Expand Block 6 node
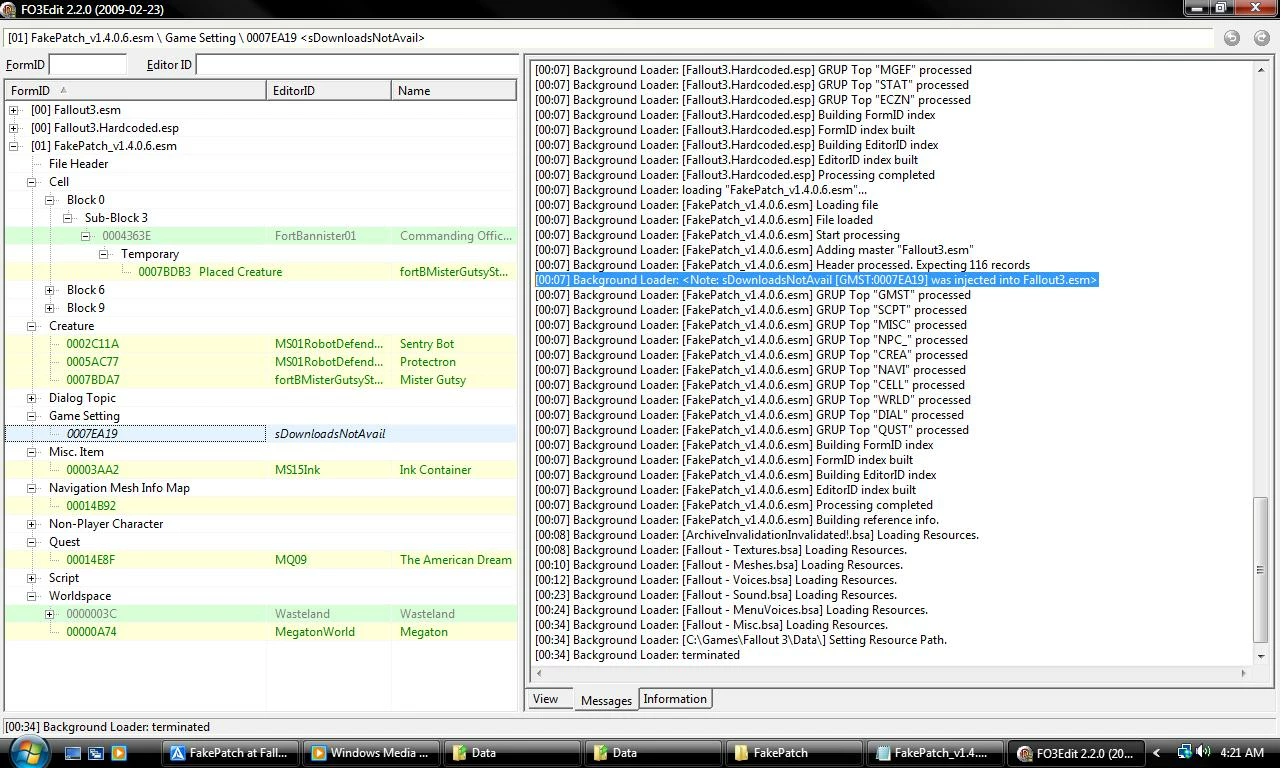This screenshot has width=1281, height=768. [49, 290]
